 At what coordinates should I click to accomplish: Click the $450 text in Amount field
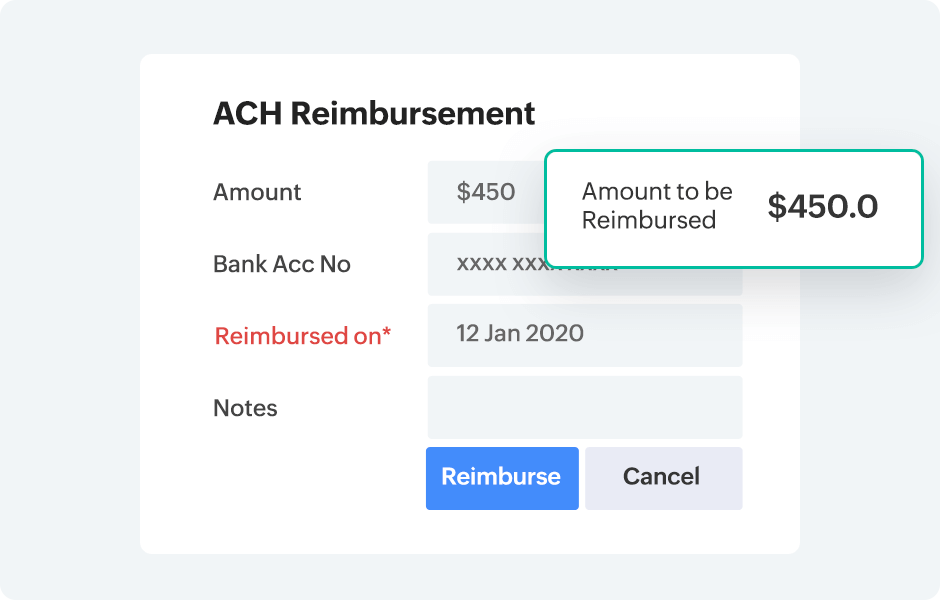tap(485, 192)
